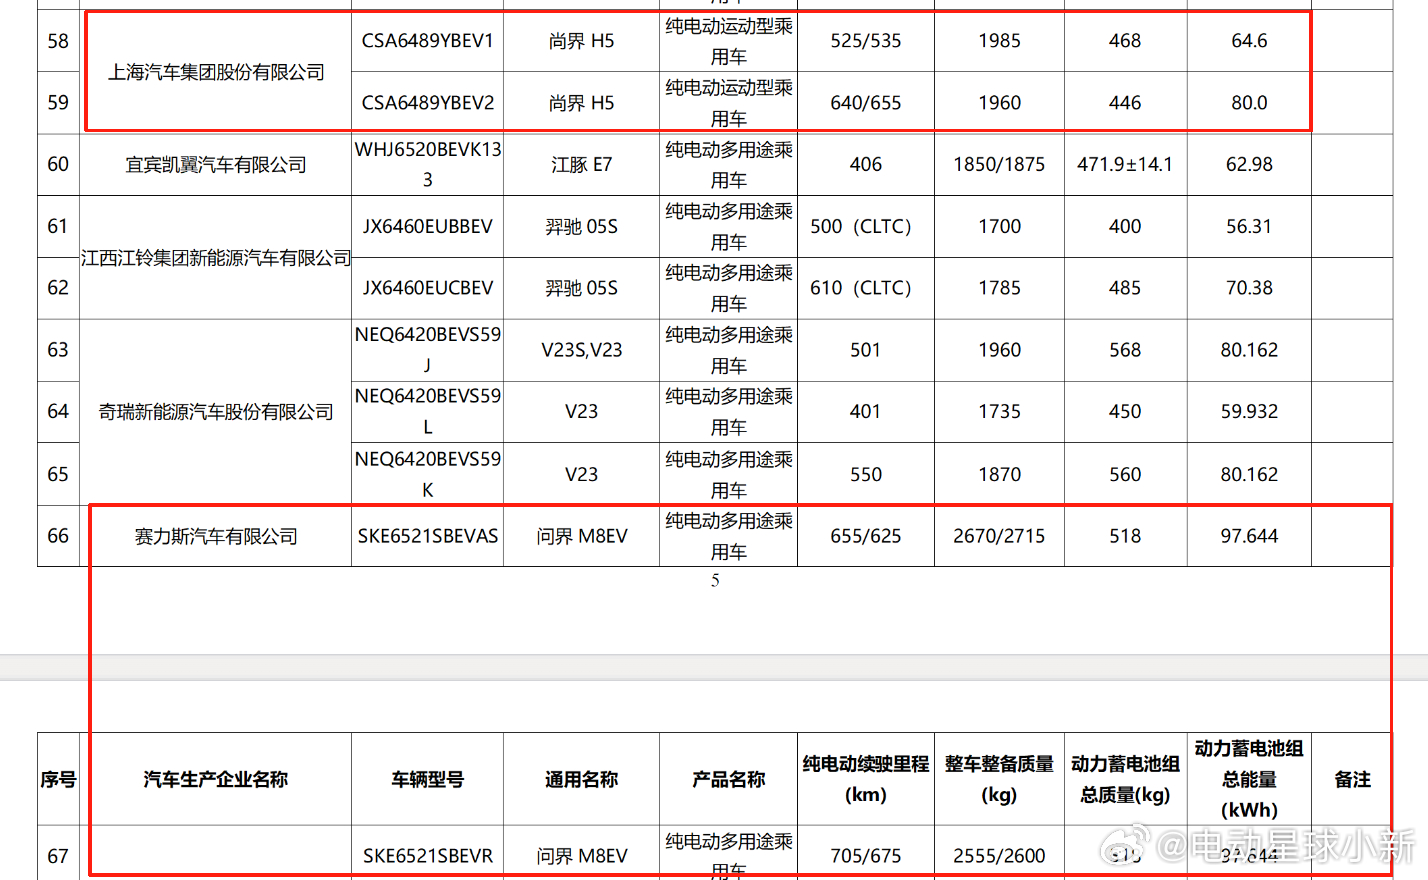Select the model cell SKE6521SBEVR

pos(427,856)
